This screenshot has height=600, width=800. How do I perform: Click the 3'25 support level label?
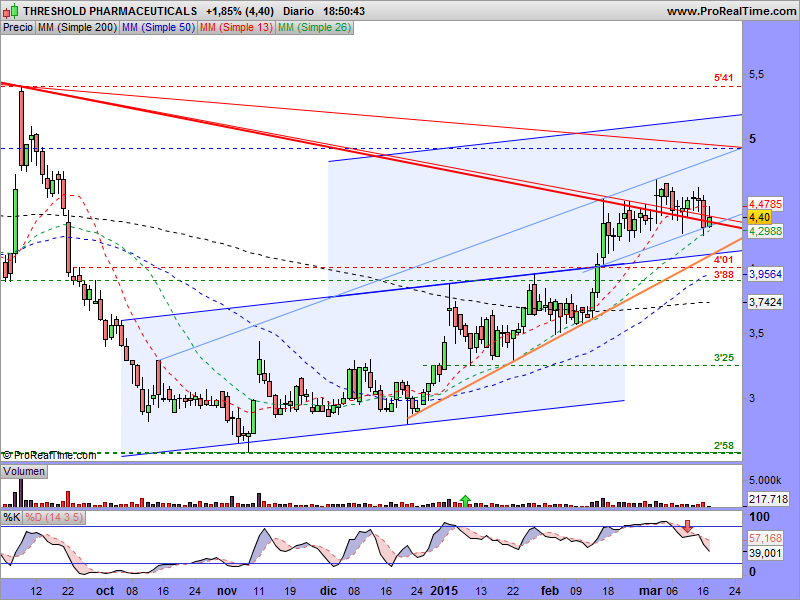click(x=723, y=358)
